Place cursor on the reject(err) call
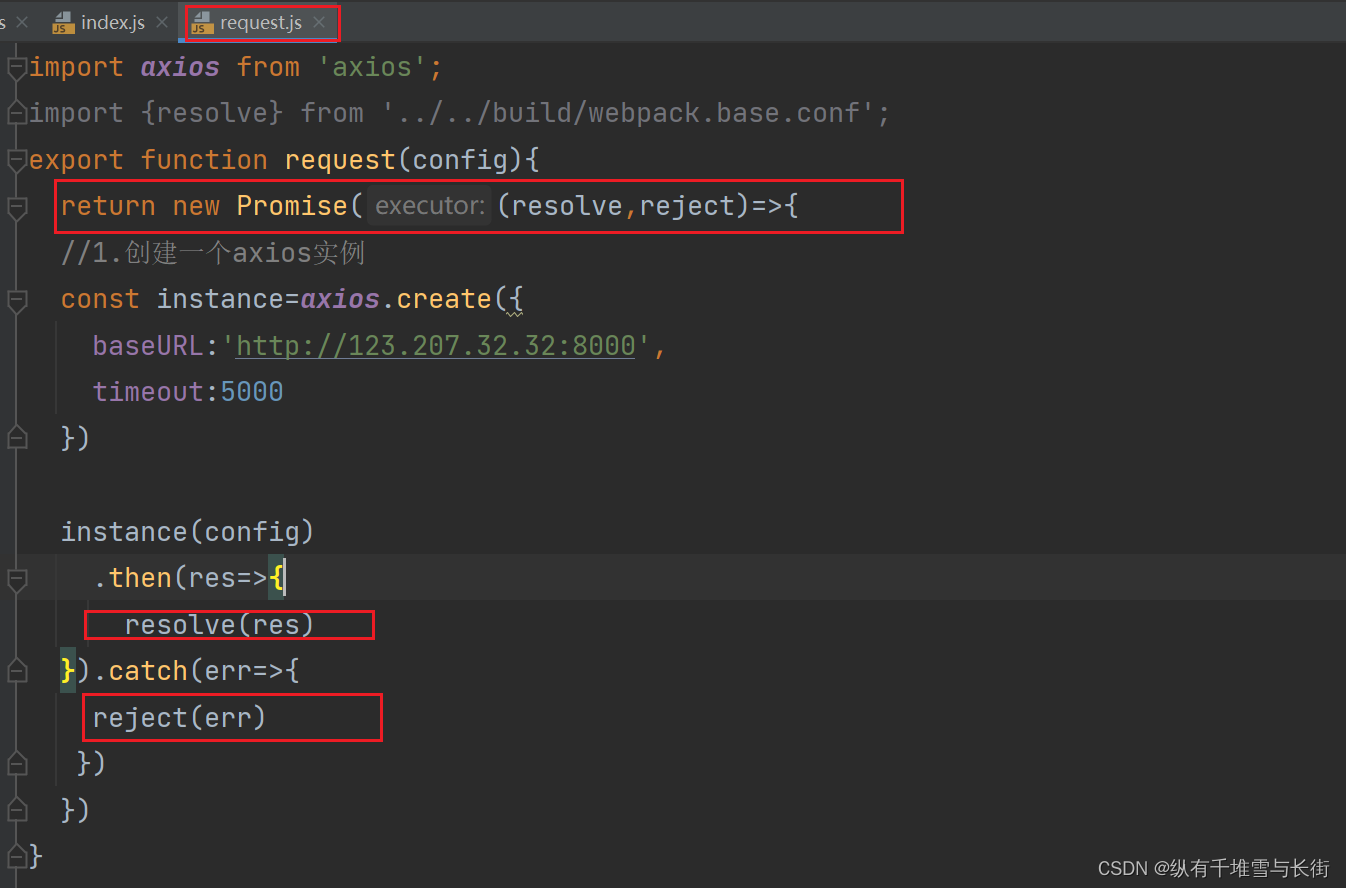The image size is (1346, 888). 179,718
